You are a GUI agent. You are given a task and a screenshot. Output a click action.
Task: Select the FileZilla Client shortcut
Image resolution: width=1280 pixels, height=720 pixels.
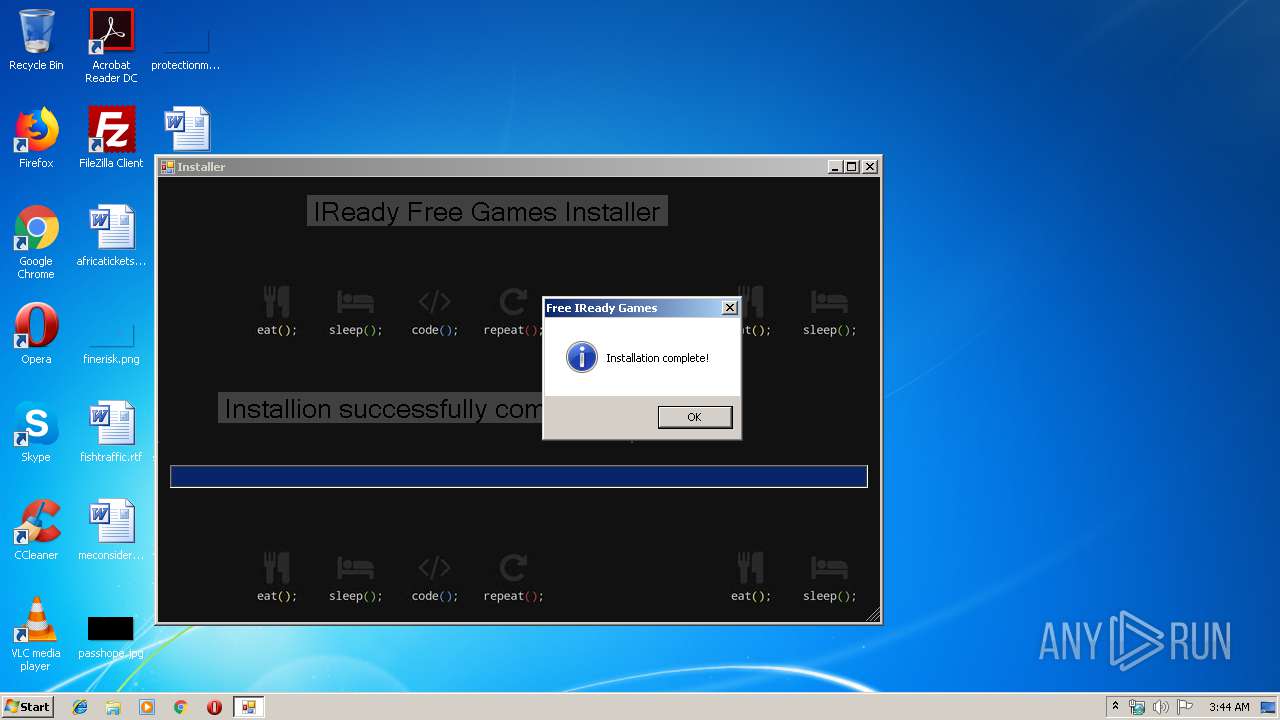tap(111, 138)
